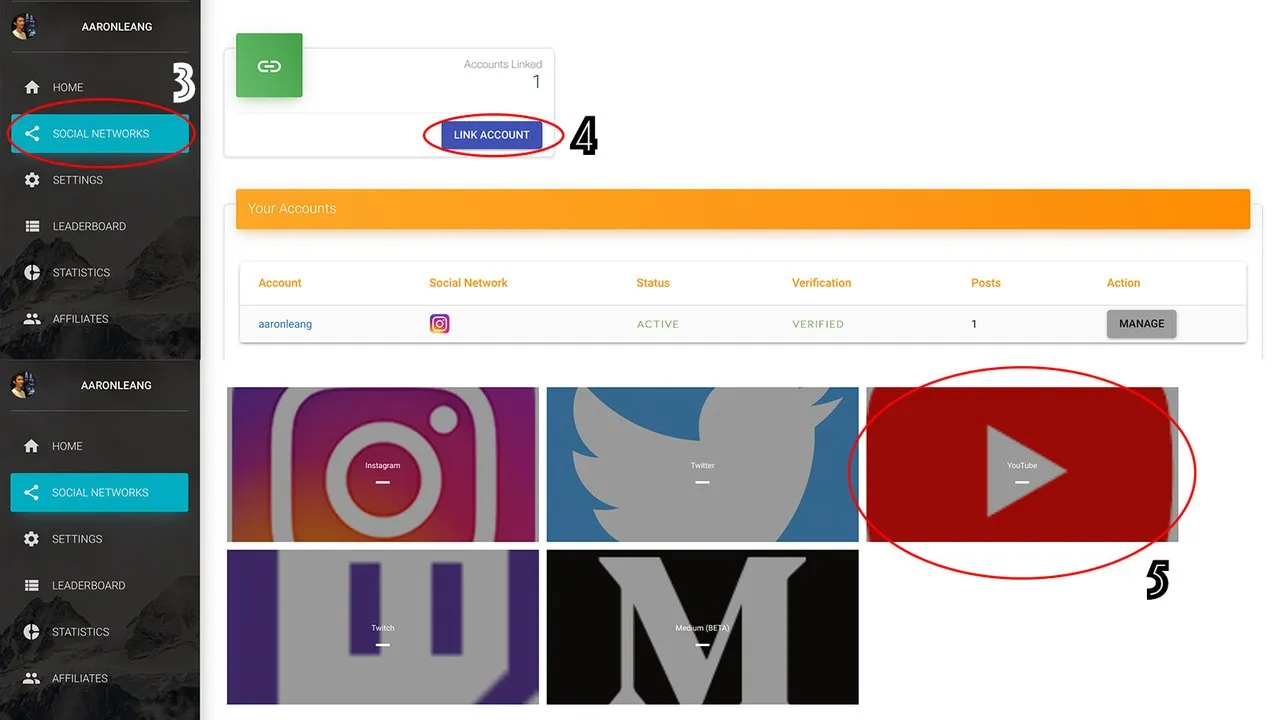Open the aaronleang account link
This screenshot has height=720, width=1280.
(x=285, y=324)
